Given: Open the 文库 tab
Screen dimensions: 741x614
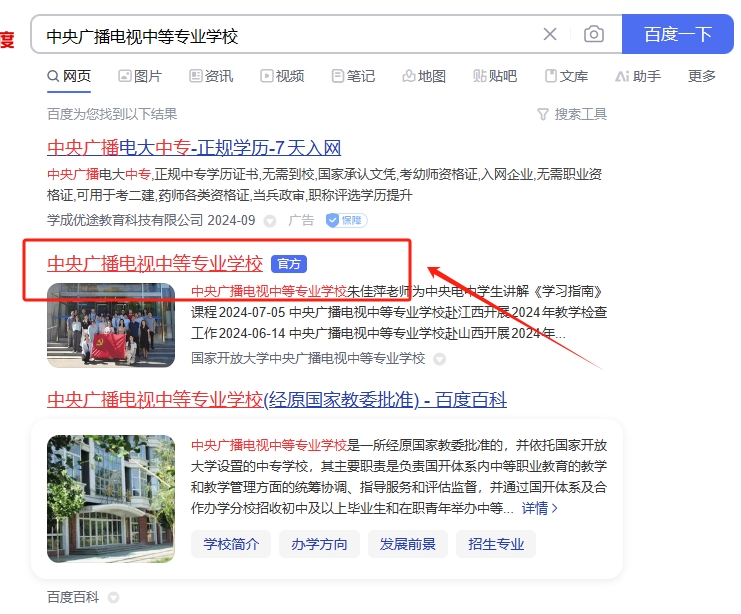Looking at the screenshot, I should point(566,76).
